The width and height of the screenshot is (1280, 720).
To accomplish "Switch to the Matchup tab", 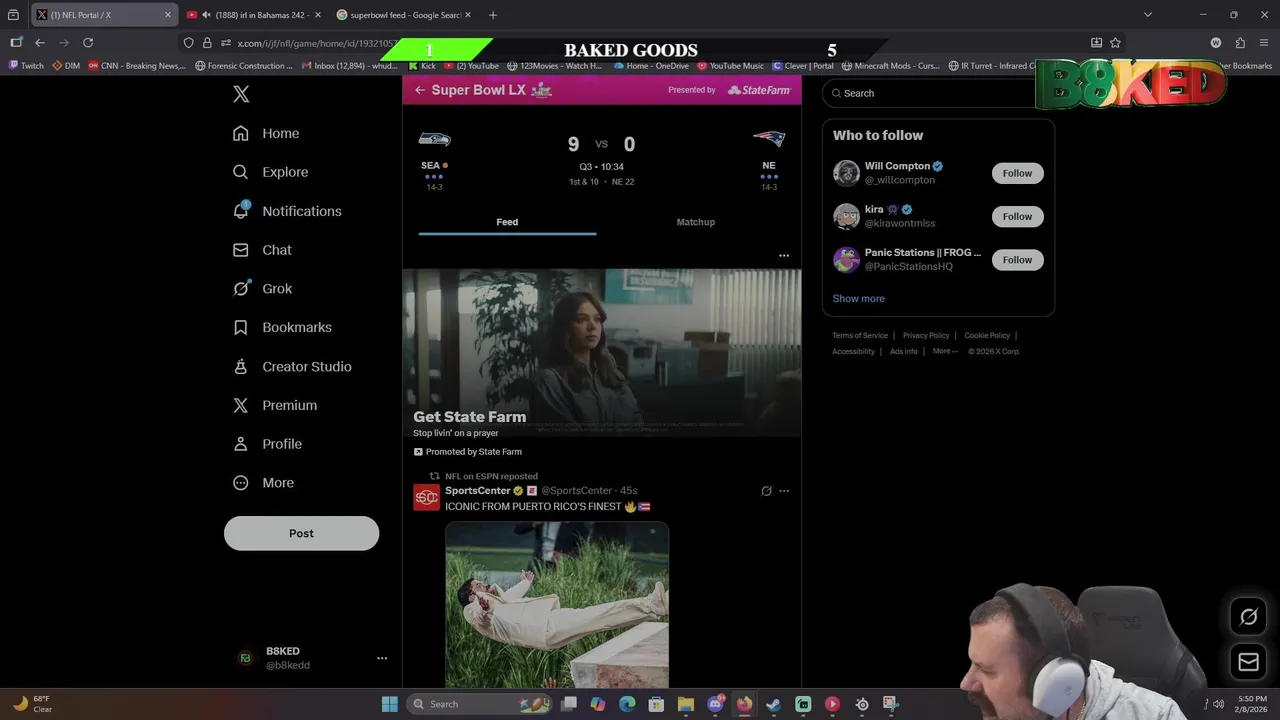I will coord(696,222).
